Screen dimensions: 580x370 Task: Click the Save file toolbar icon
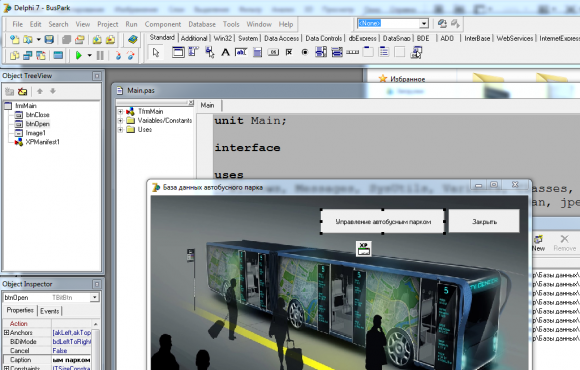click(49, 39)
